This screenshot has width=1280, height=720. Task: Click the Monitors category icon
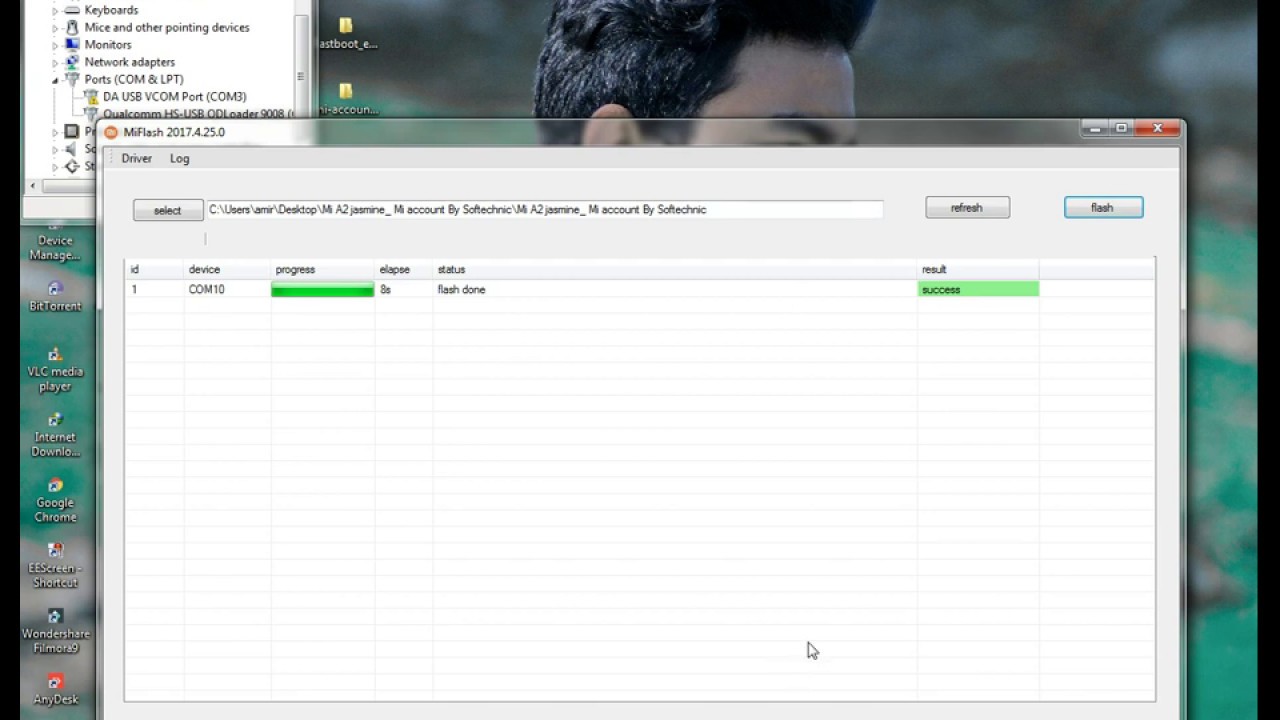tap(72, 45)
